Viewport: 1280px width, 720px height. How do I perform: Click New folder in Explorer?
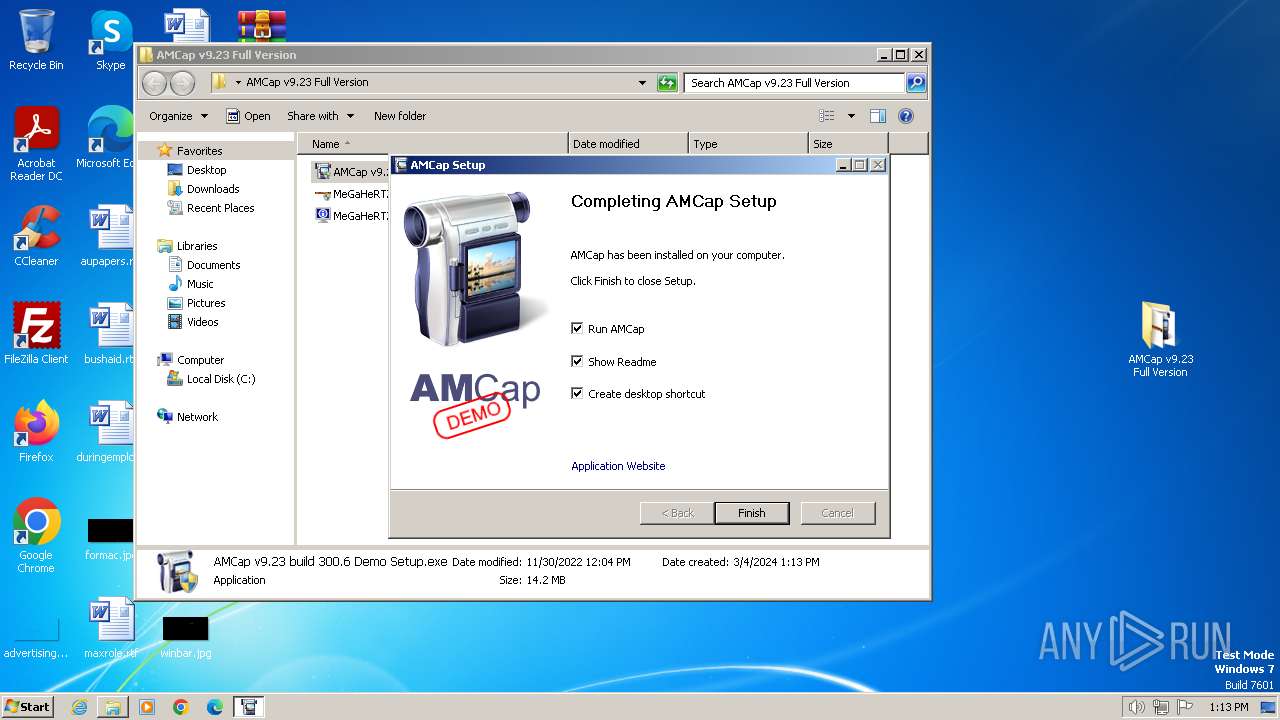(400, 116)
